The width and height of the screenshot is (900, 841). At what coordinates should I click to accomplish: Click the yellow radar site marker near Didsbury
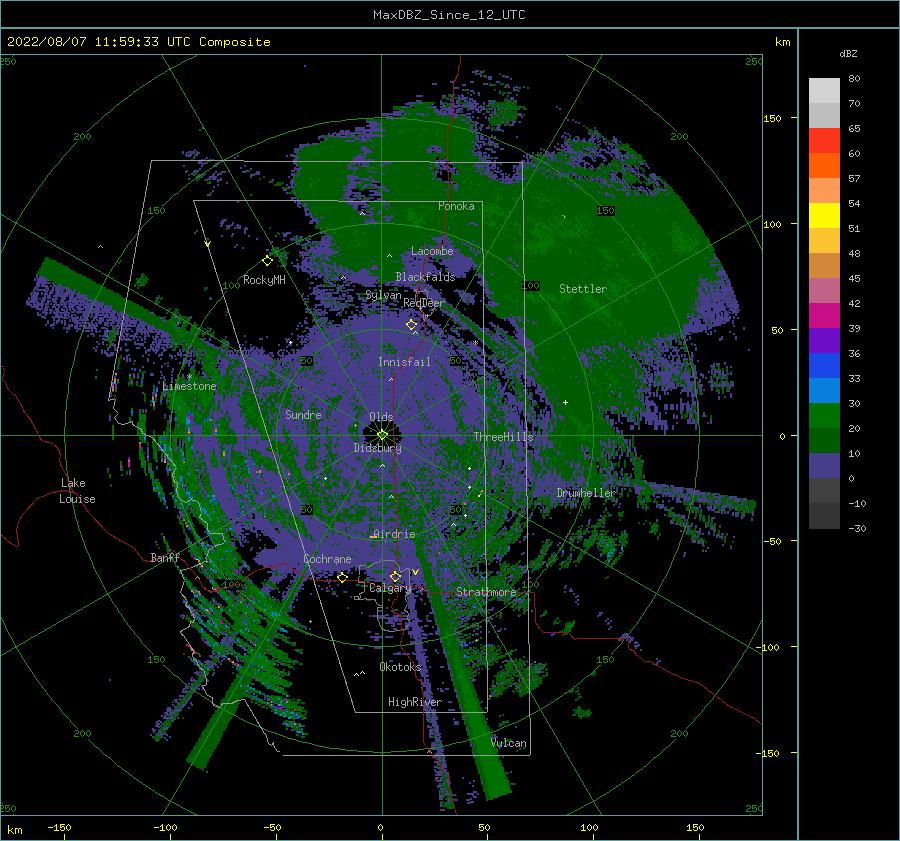coord(382,435)
